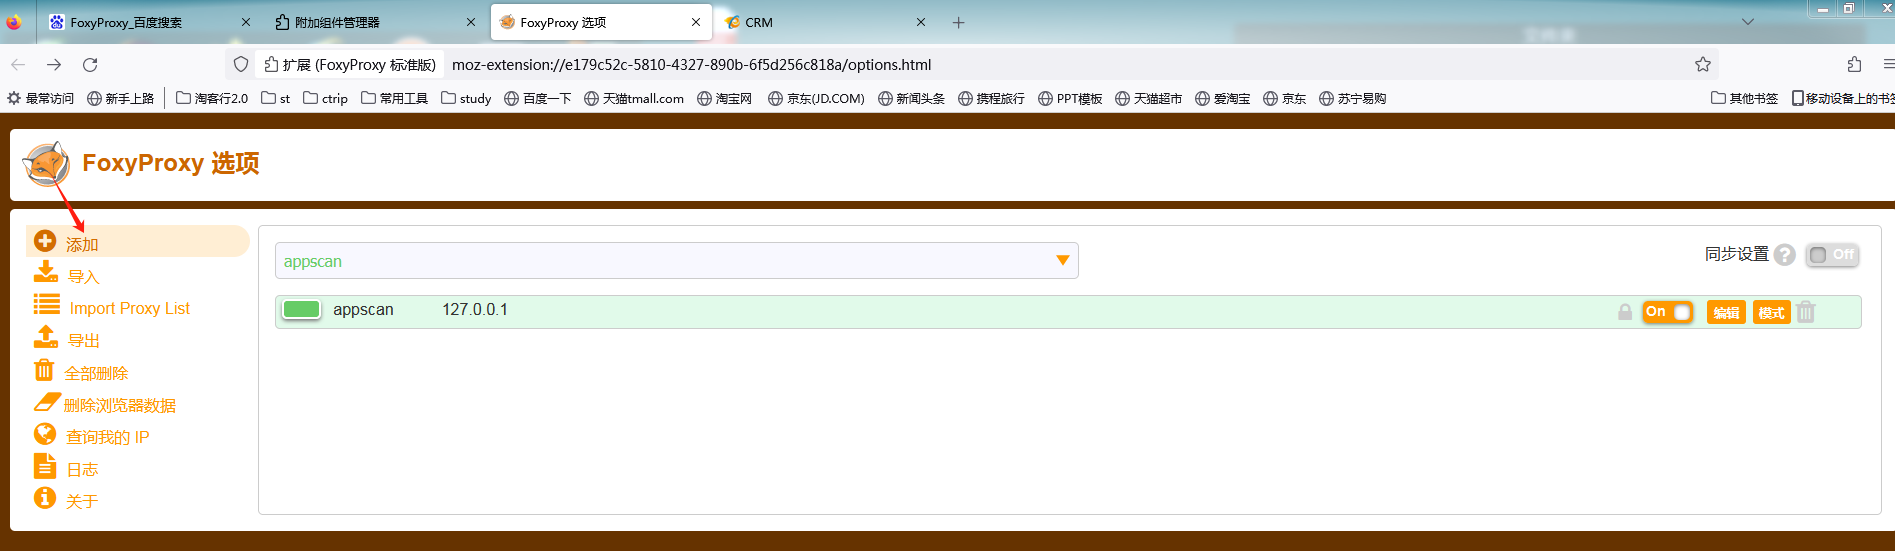
Task: Click the Import download icon in the sidebar
Action: (46, 272)
